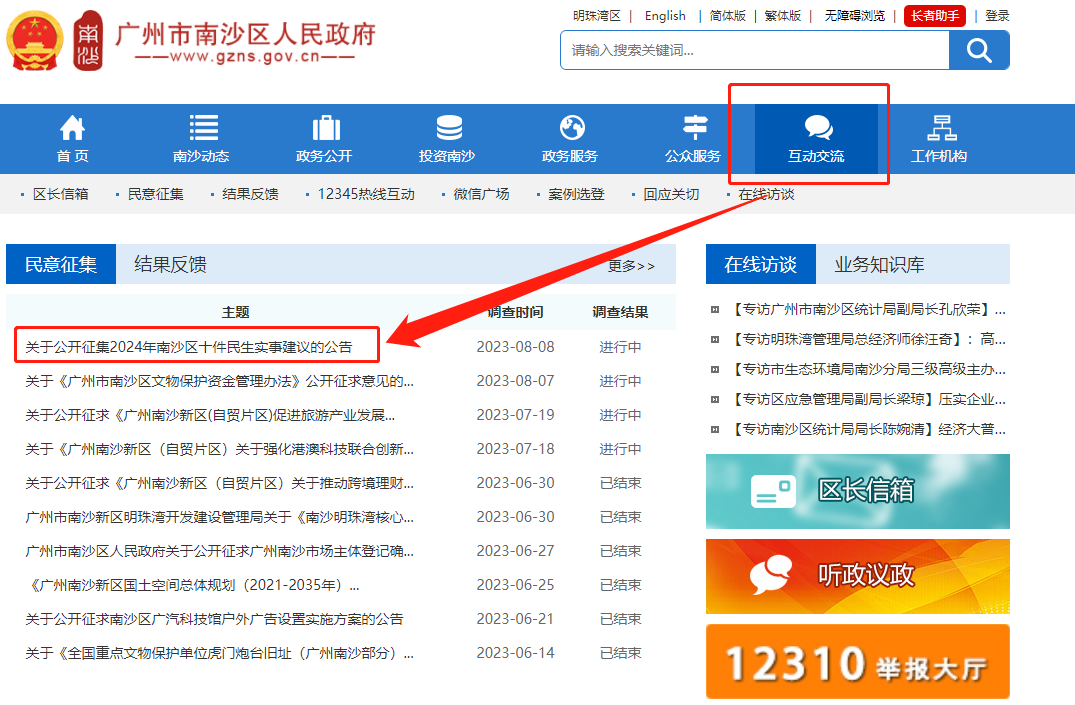Switch to the 业务知识库 tab
The image size is (1075, 705).
(879, 265)
